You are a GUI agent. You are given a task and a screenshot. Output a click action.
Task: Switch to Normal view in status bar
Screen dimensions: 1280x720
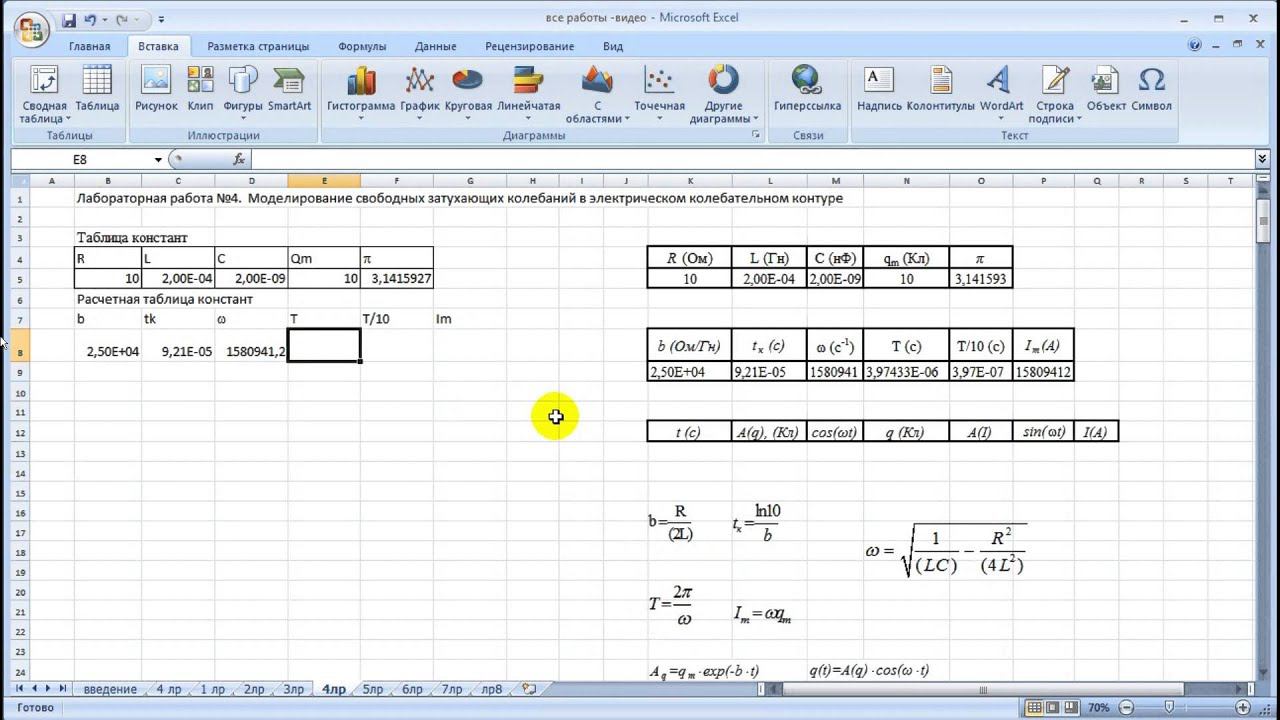pos(1035,707)
